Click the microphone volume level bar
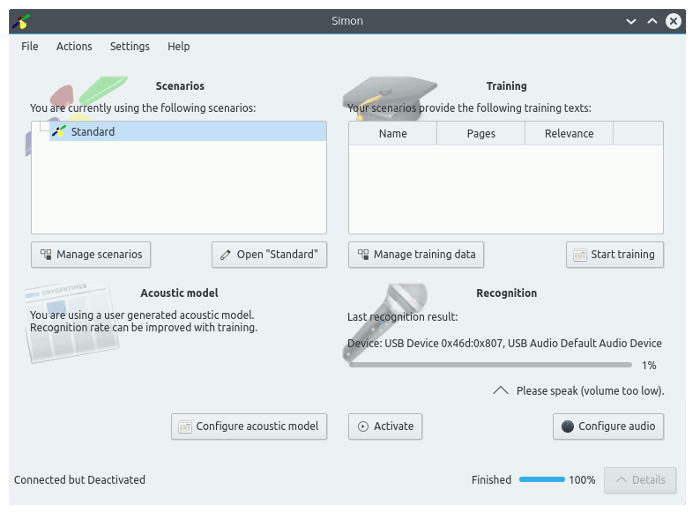This screenshot has height=519, width=700. click(491, 365)
